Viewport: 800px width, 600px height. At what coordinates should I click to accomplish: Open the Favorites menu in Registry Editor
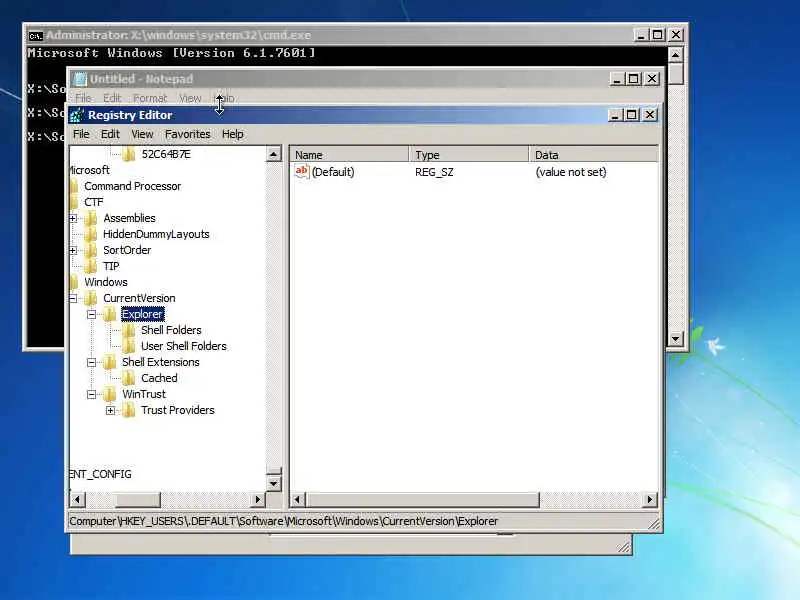tap(187, 134)
